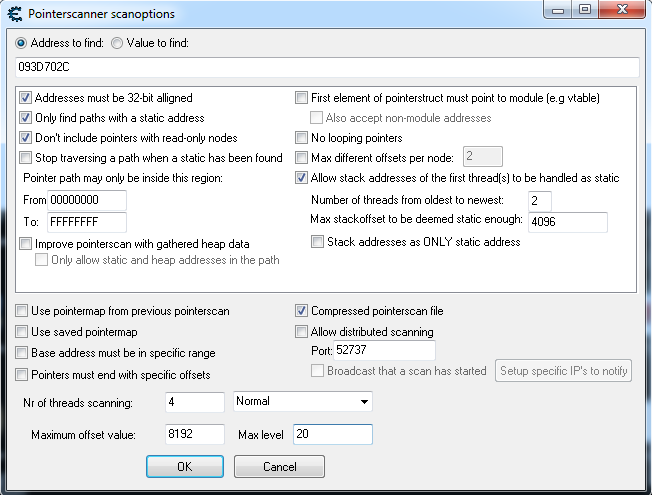Check 'Stack addresses as ONLY static address'
The height and width of the screenshot is (495, 652).
(318, 242)
